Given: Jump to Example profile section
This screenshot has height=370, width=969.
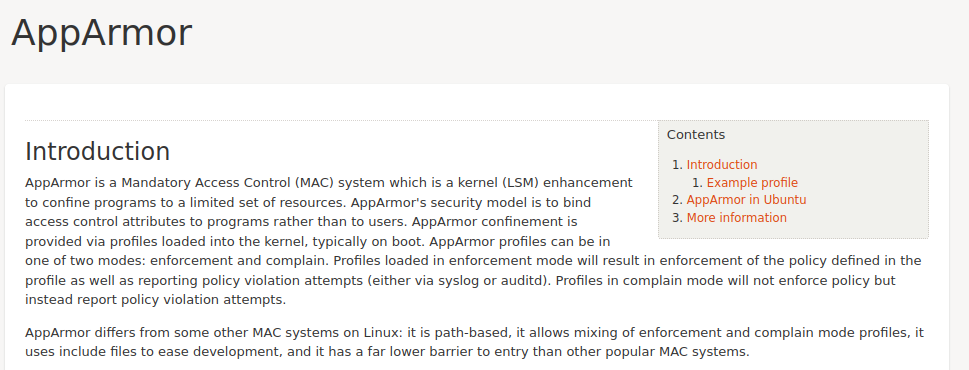Looking at the screenshot, I should click(752, 183).
